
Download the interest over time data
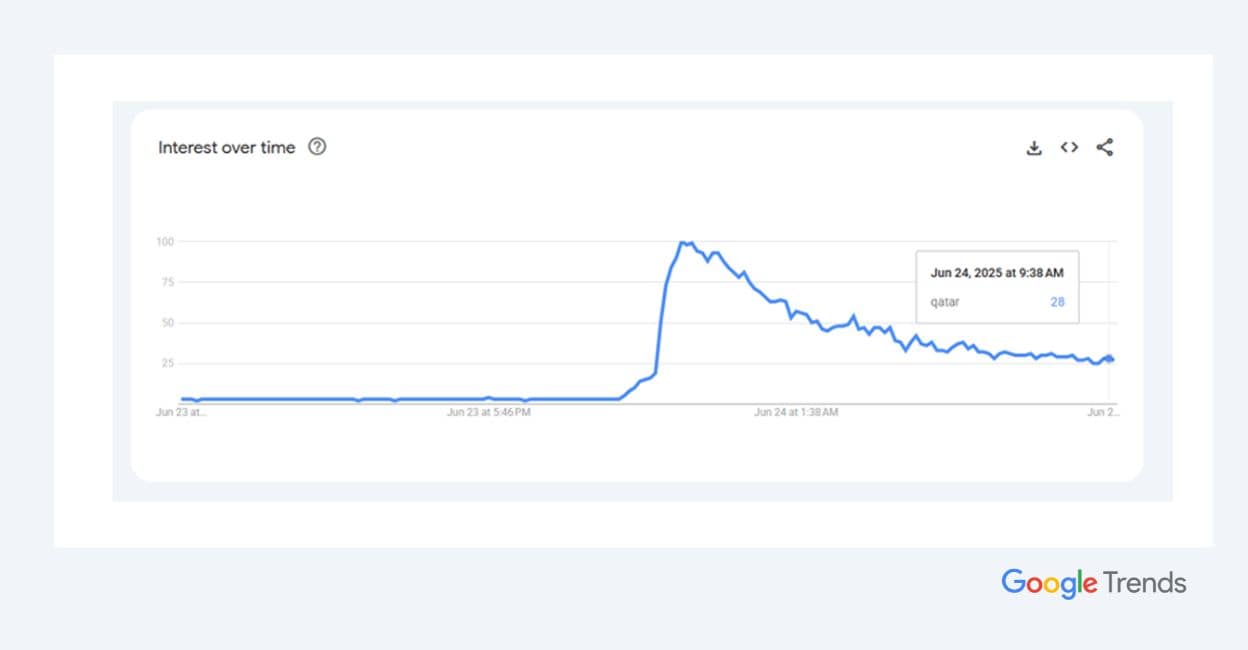(1034, 148)
